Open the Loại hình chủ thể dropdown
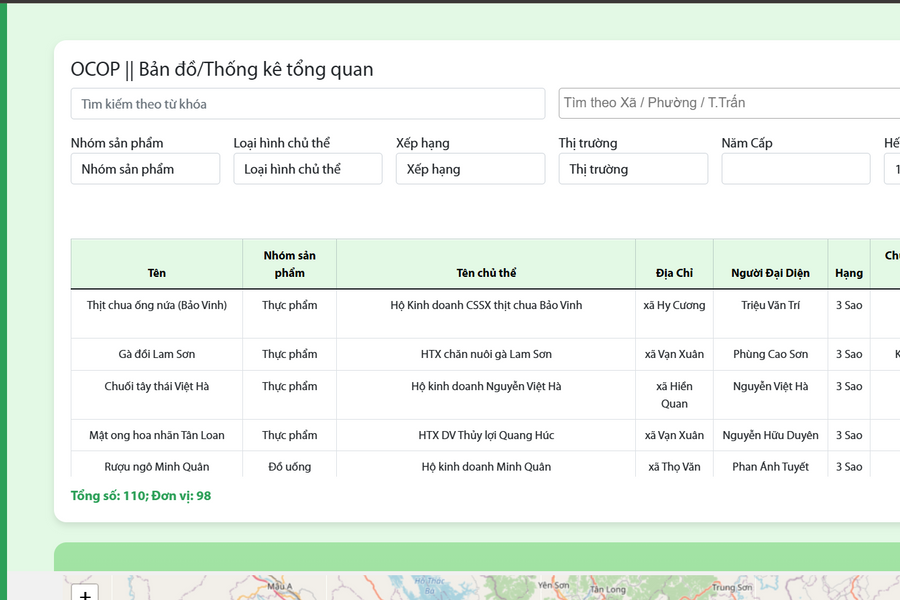Image resolution: width=900 pixels, height=600 pixels. click(x=307, y=168)
